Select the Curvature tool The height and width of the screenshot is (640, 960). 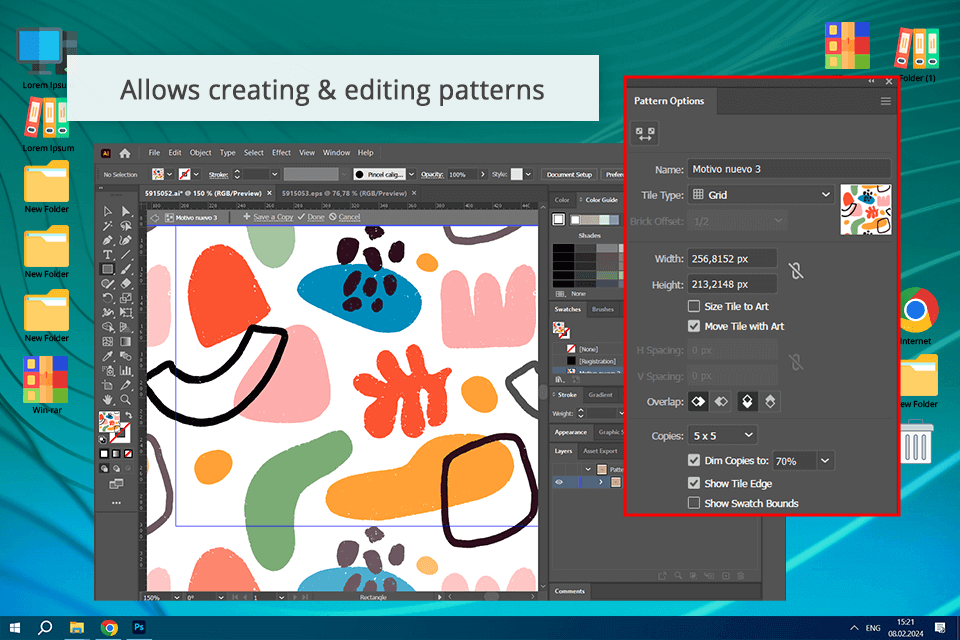pyautogui.click(x=126, y=240)
